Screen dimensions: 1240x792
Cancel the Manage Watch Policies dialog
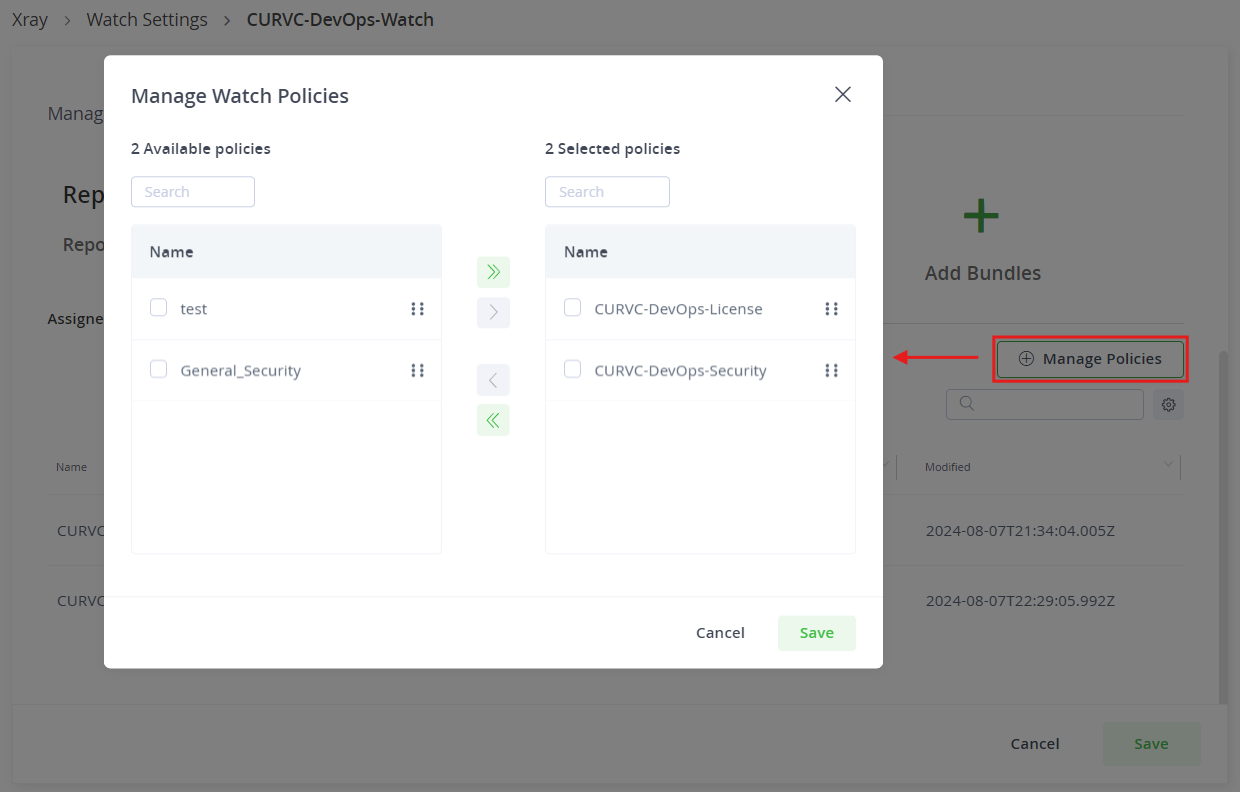[x=720, y=633]
